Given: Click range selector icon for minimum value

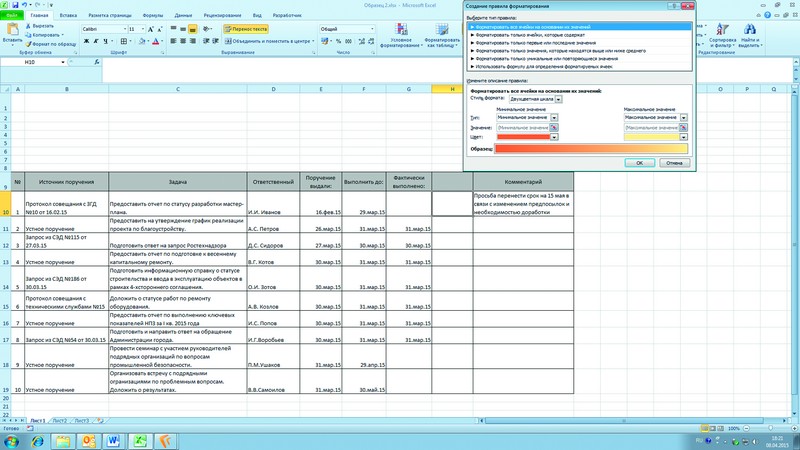Looking at the screenshot, I should [554, 128].
